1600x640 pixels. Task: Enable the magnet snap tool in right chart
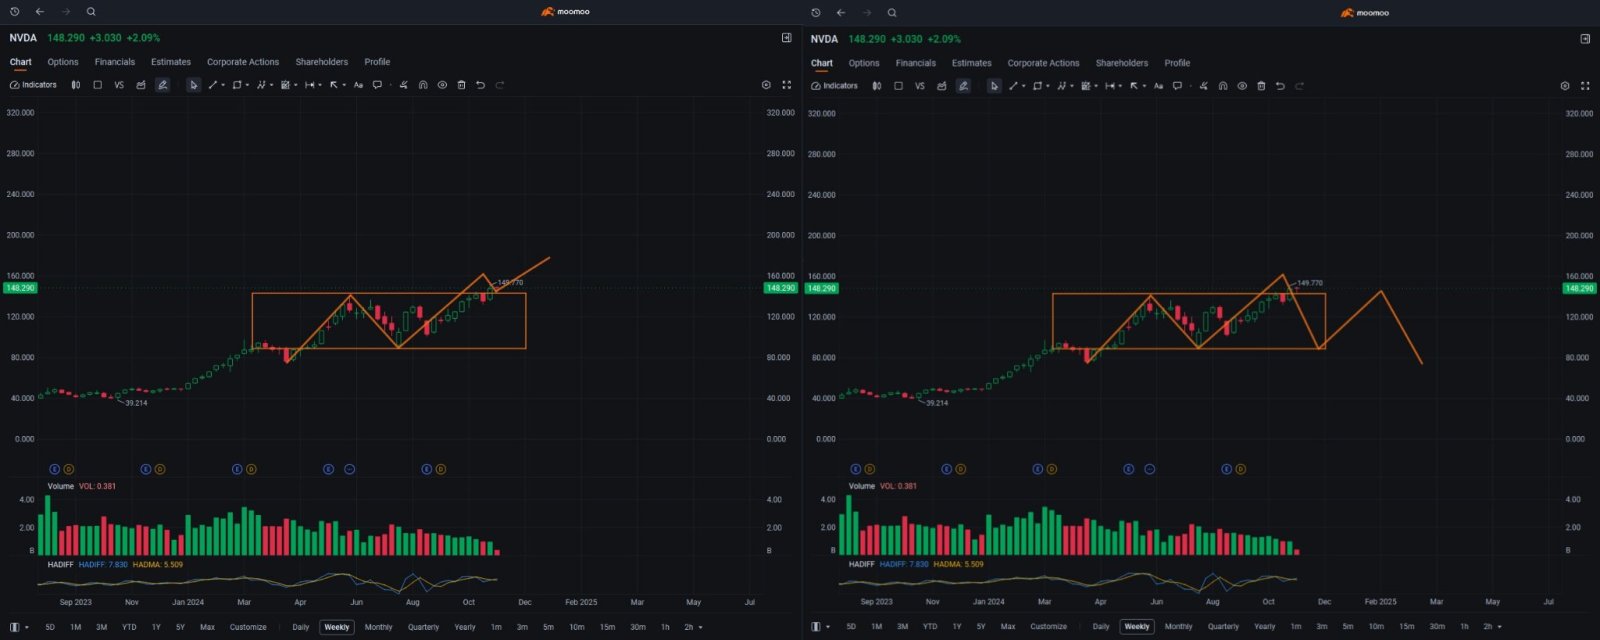pyautogui.click(x=1223, y=86)
